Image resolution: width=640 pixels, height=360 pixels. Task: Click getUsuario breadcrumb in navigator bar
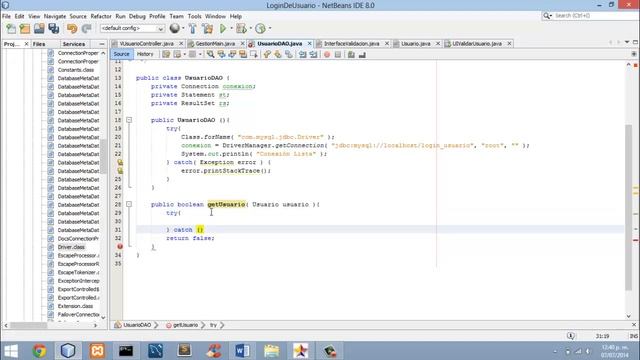185,325
